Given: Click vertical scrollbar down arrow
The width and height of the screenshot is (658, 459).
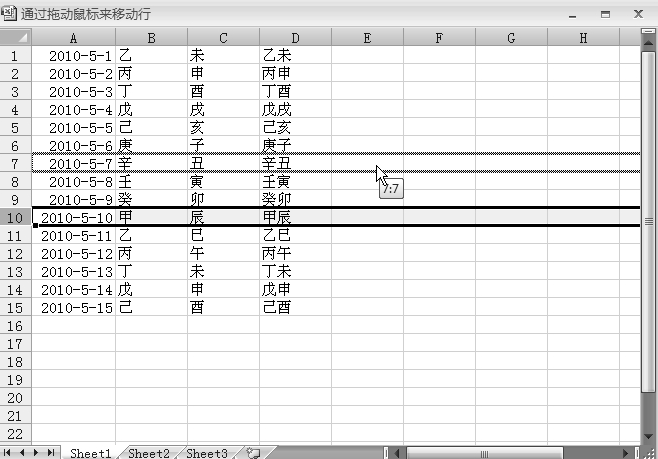Looking at the screenshot, I should 648,437.
